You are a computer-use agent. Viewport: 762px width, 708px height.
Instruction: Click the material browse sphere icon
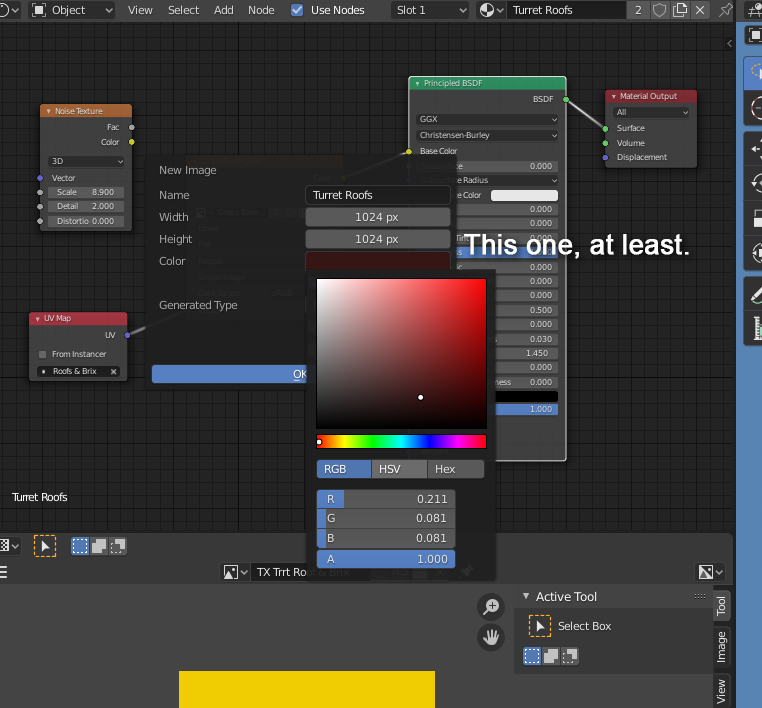tap(491, 10)
